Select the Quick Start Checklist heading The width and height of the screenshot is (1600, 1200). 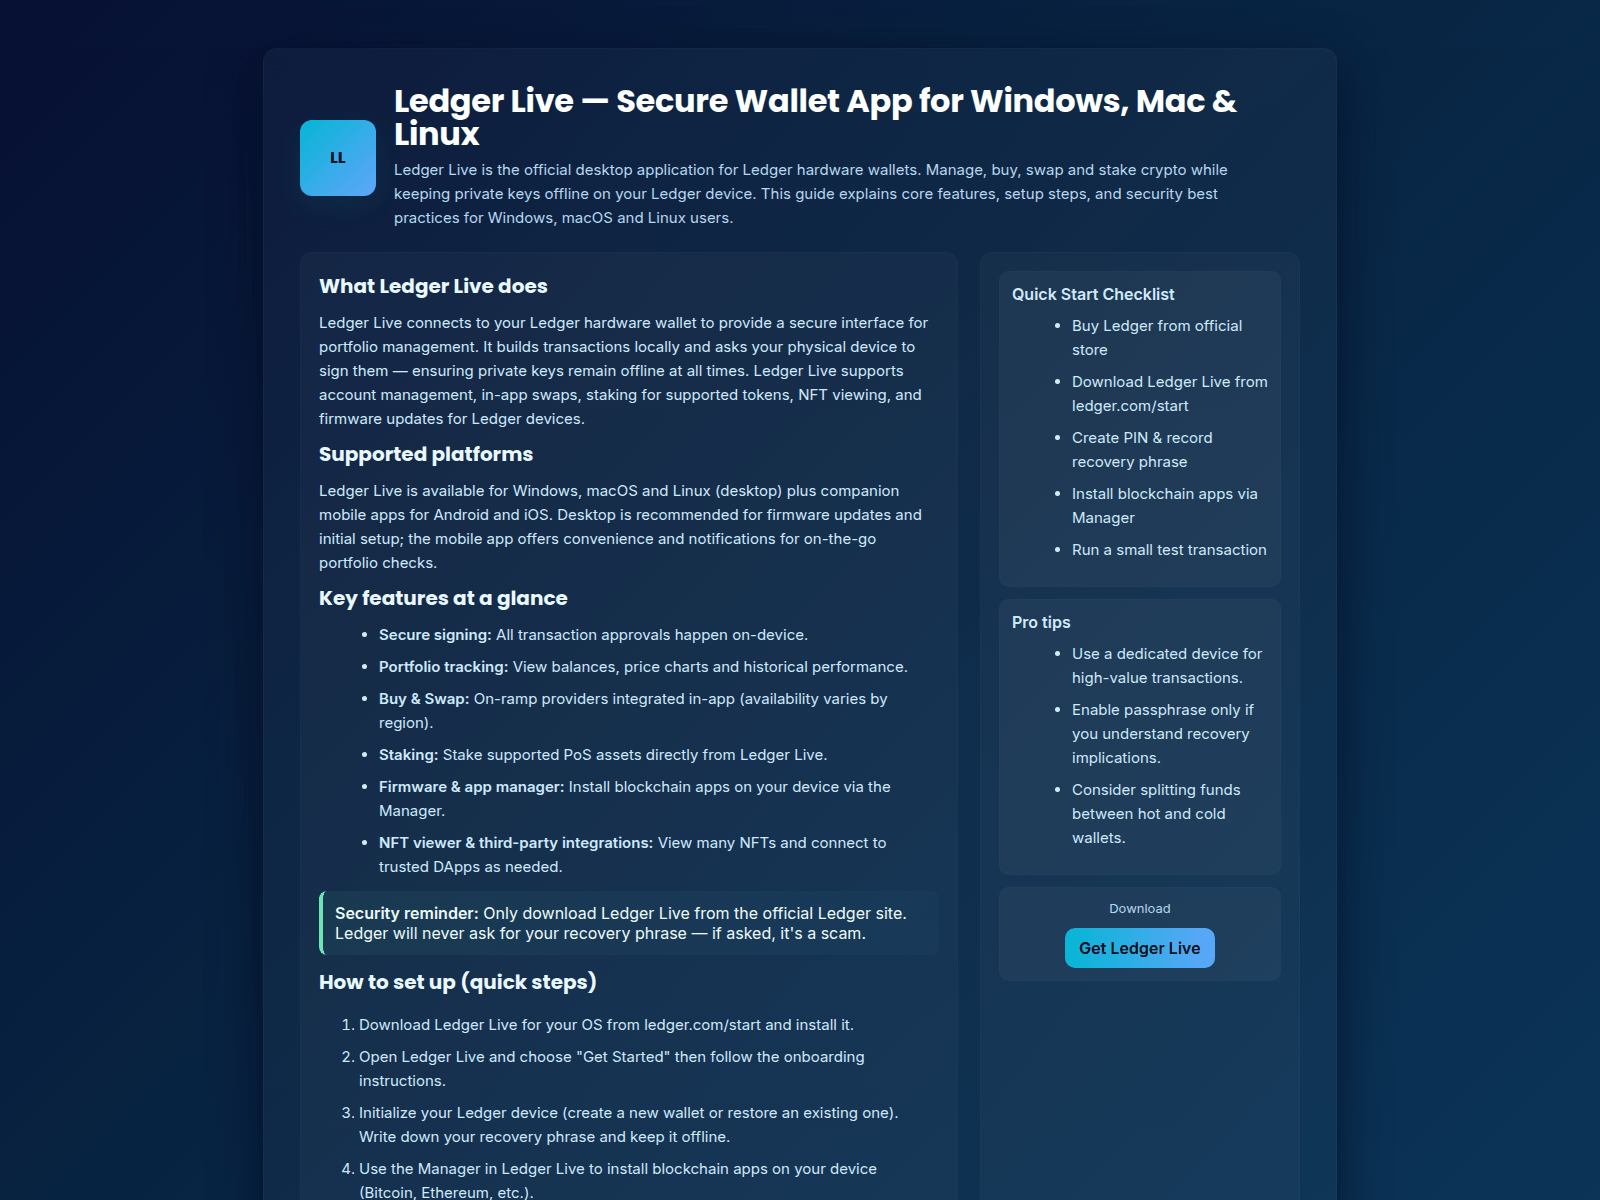[1093, 294]
